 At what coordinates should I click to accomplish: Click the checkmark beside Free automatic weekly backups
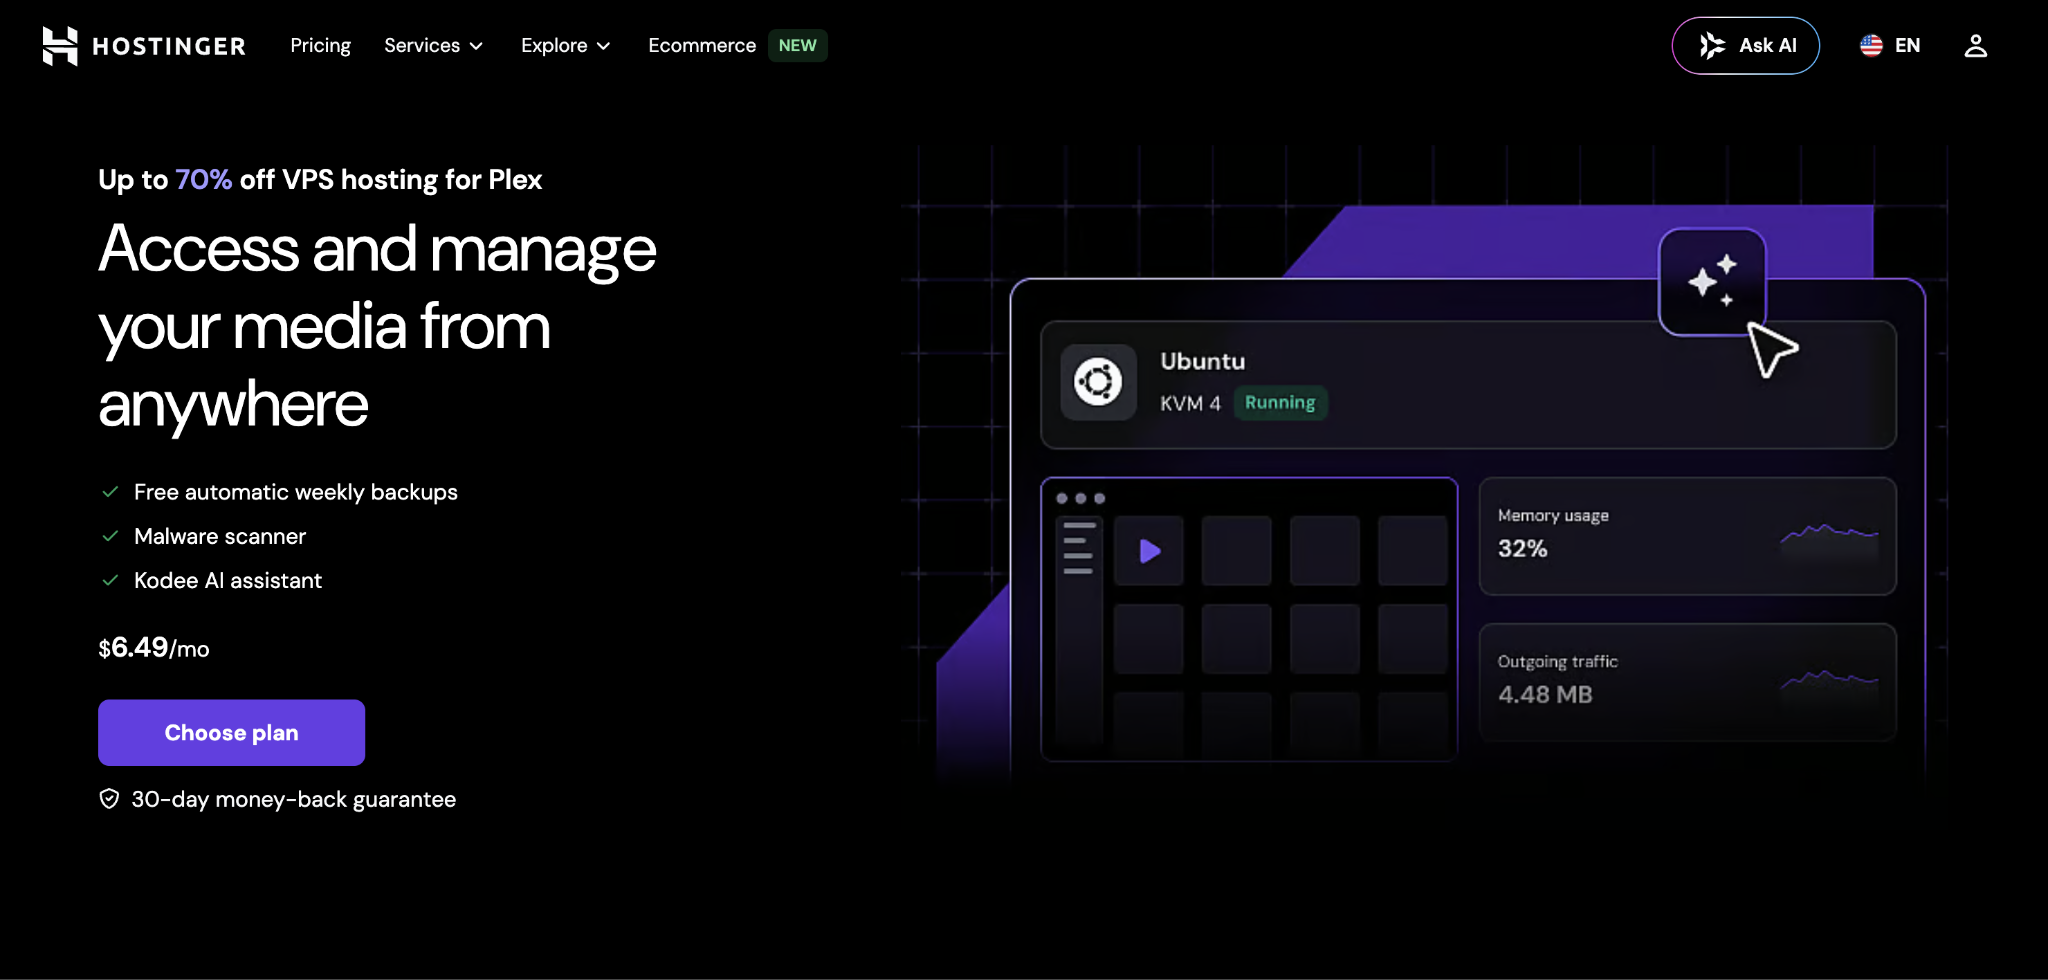click(111, 491)
